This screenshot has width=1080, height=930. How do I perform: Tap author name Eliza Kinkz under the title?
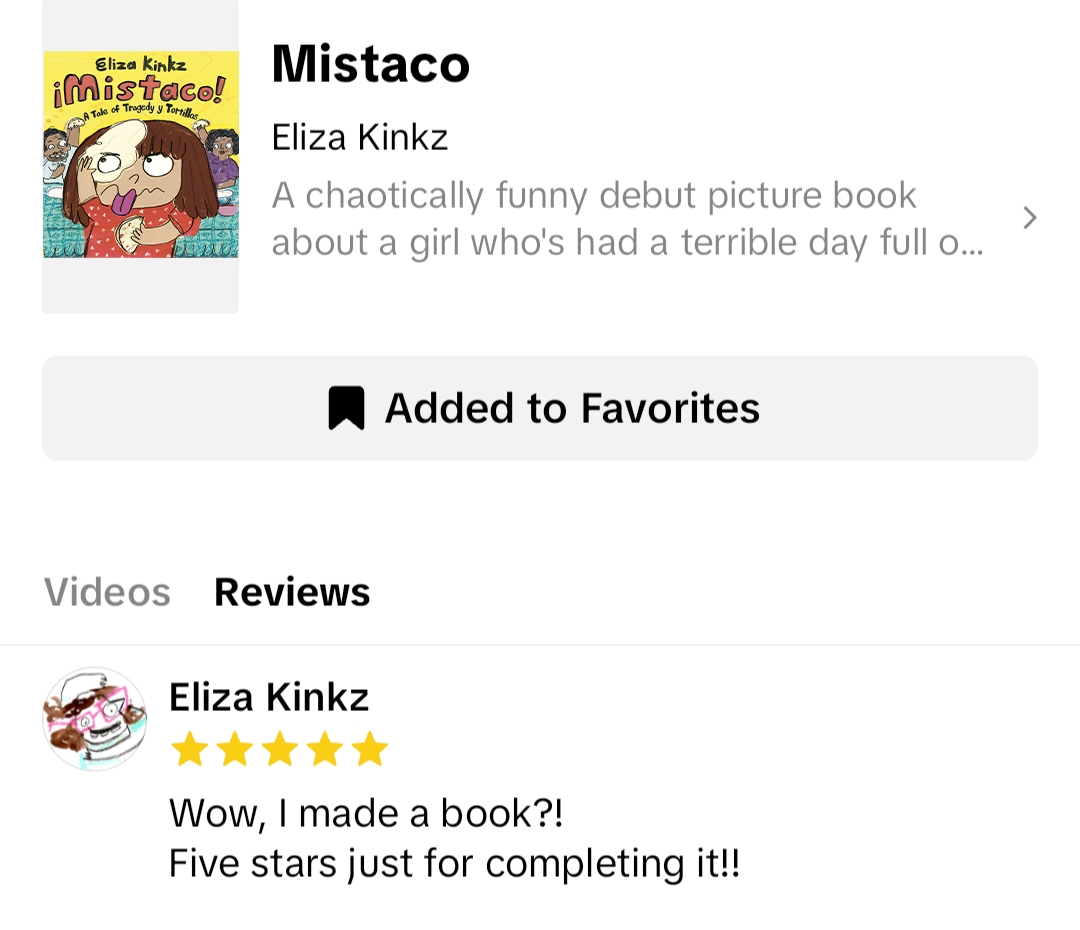click(x=360, y=137)
